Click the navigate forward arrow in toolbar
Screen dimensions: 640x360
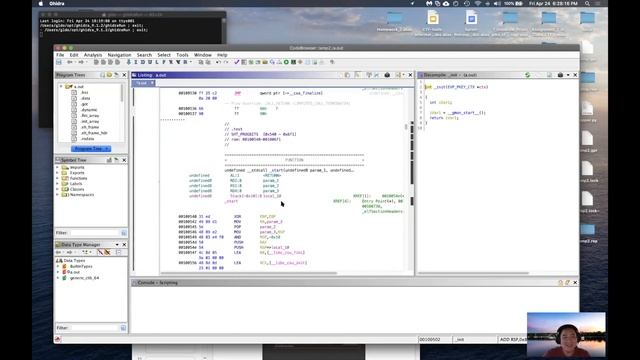81,62
